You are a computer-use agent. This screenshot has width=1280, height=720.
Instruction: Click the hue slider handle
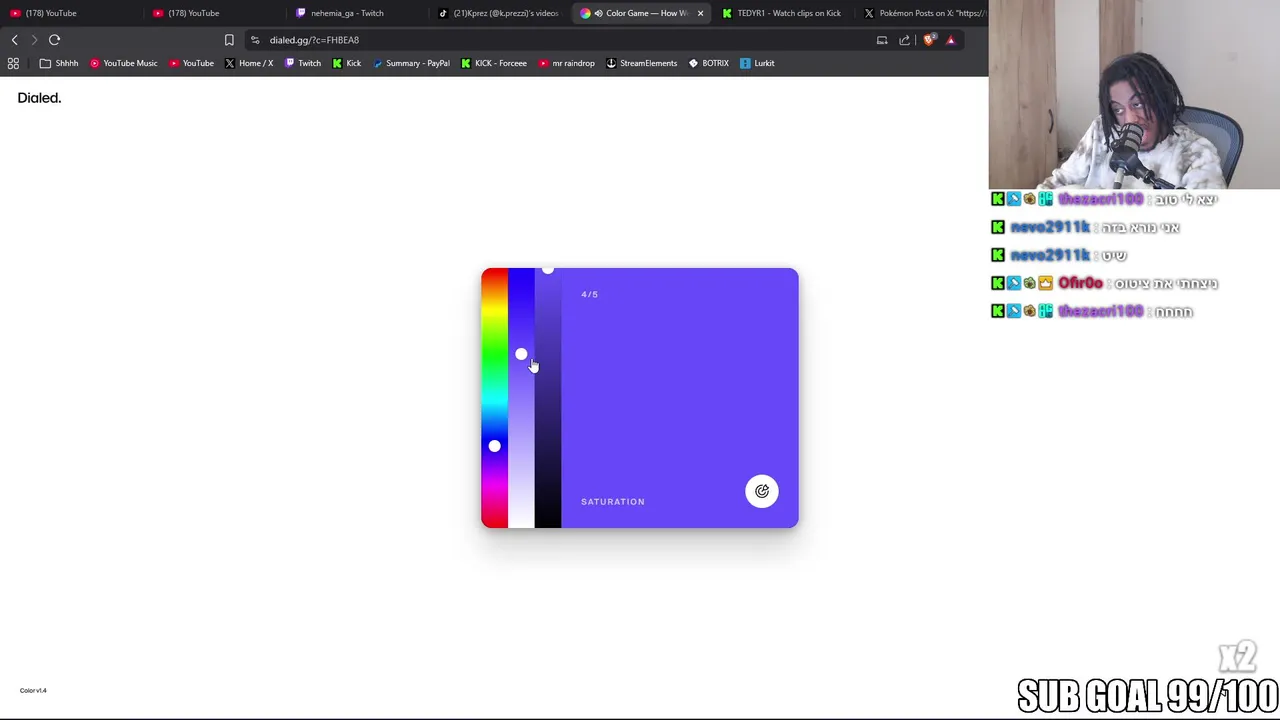pos(494,446)
